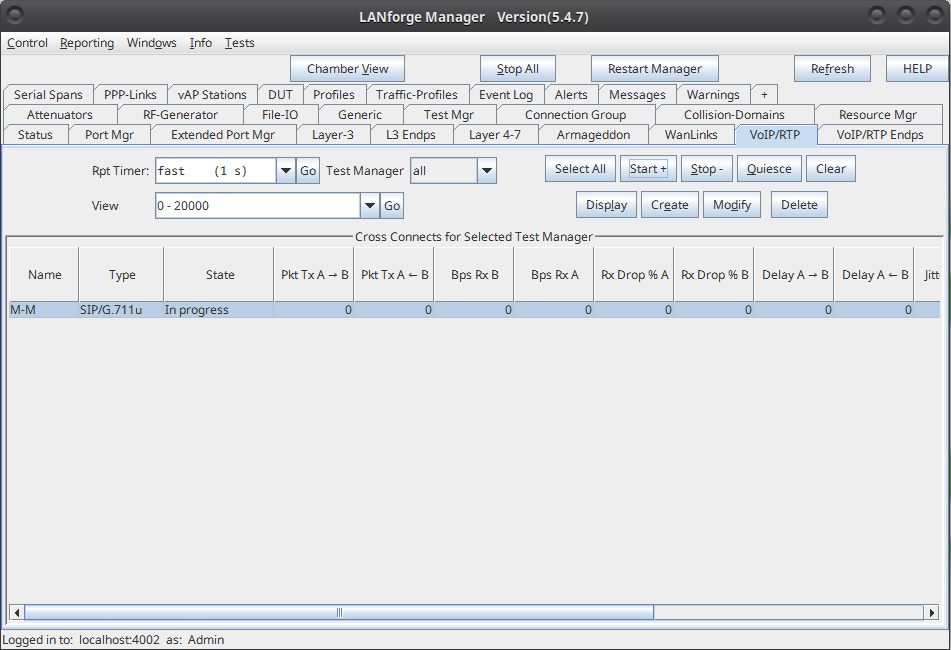Open the VoIP/RTP Endps tab
951x650 pixels.
click(x=880, y=135)
